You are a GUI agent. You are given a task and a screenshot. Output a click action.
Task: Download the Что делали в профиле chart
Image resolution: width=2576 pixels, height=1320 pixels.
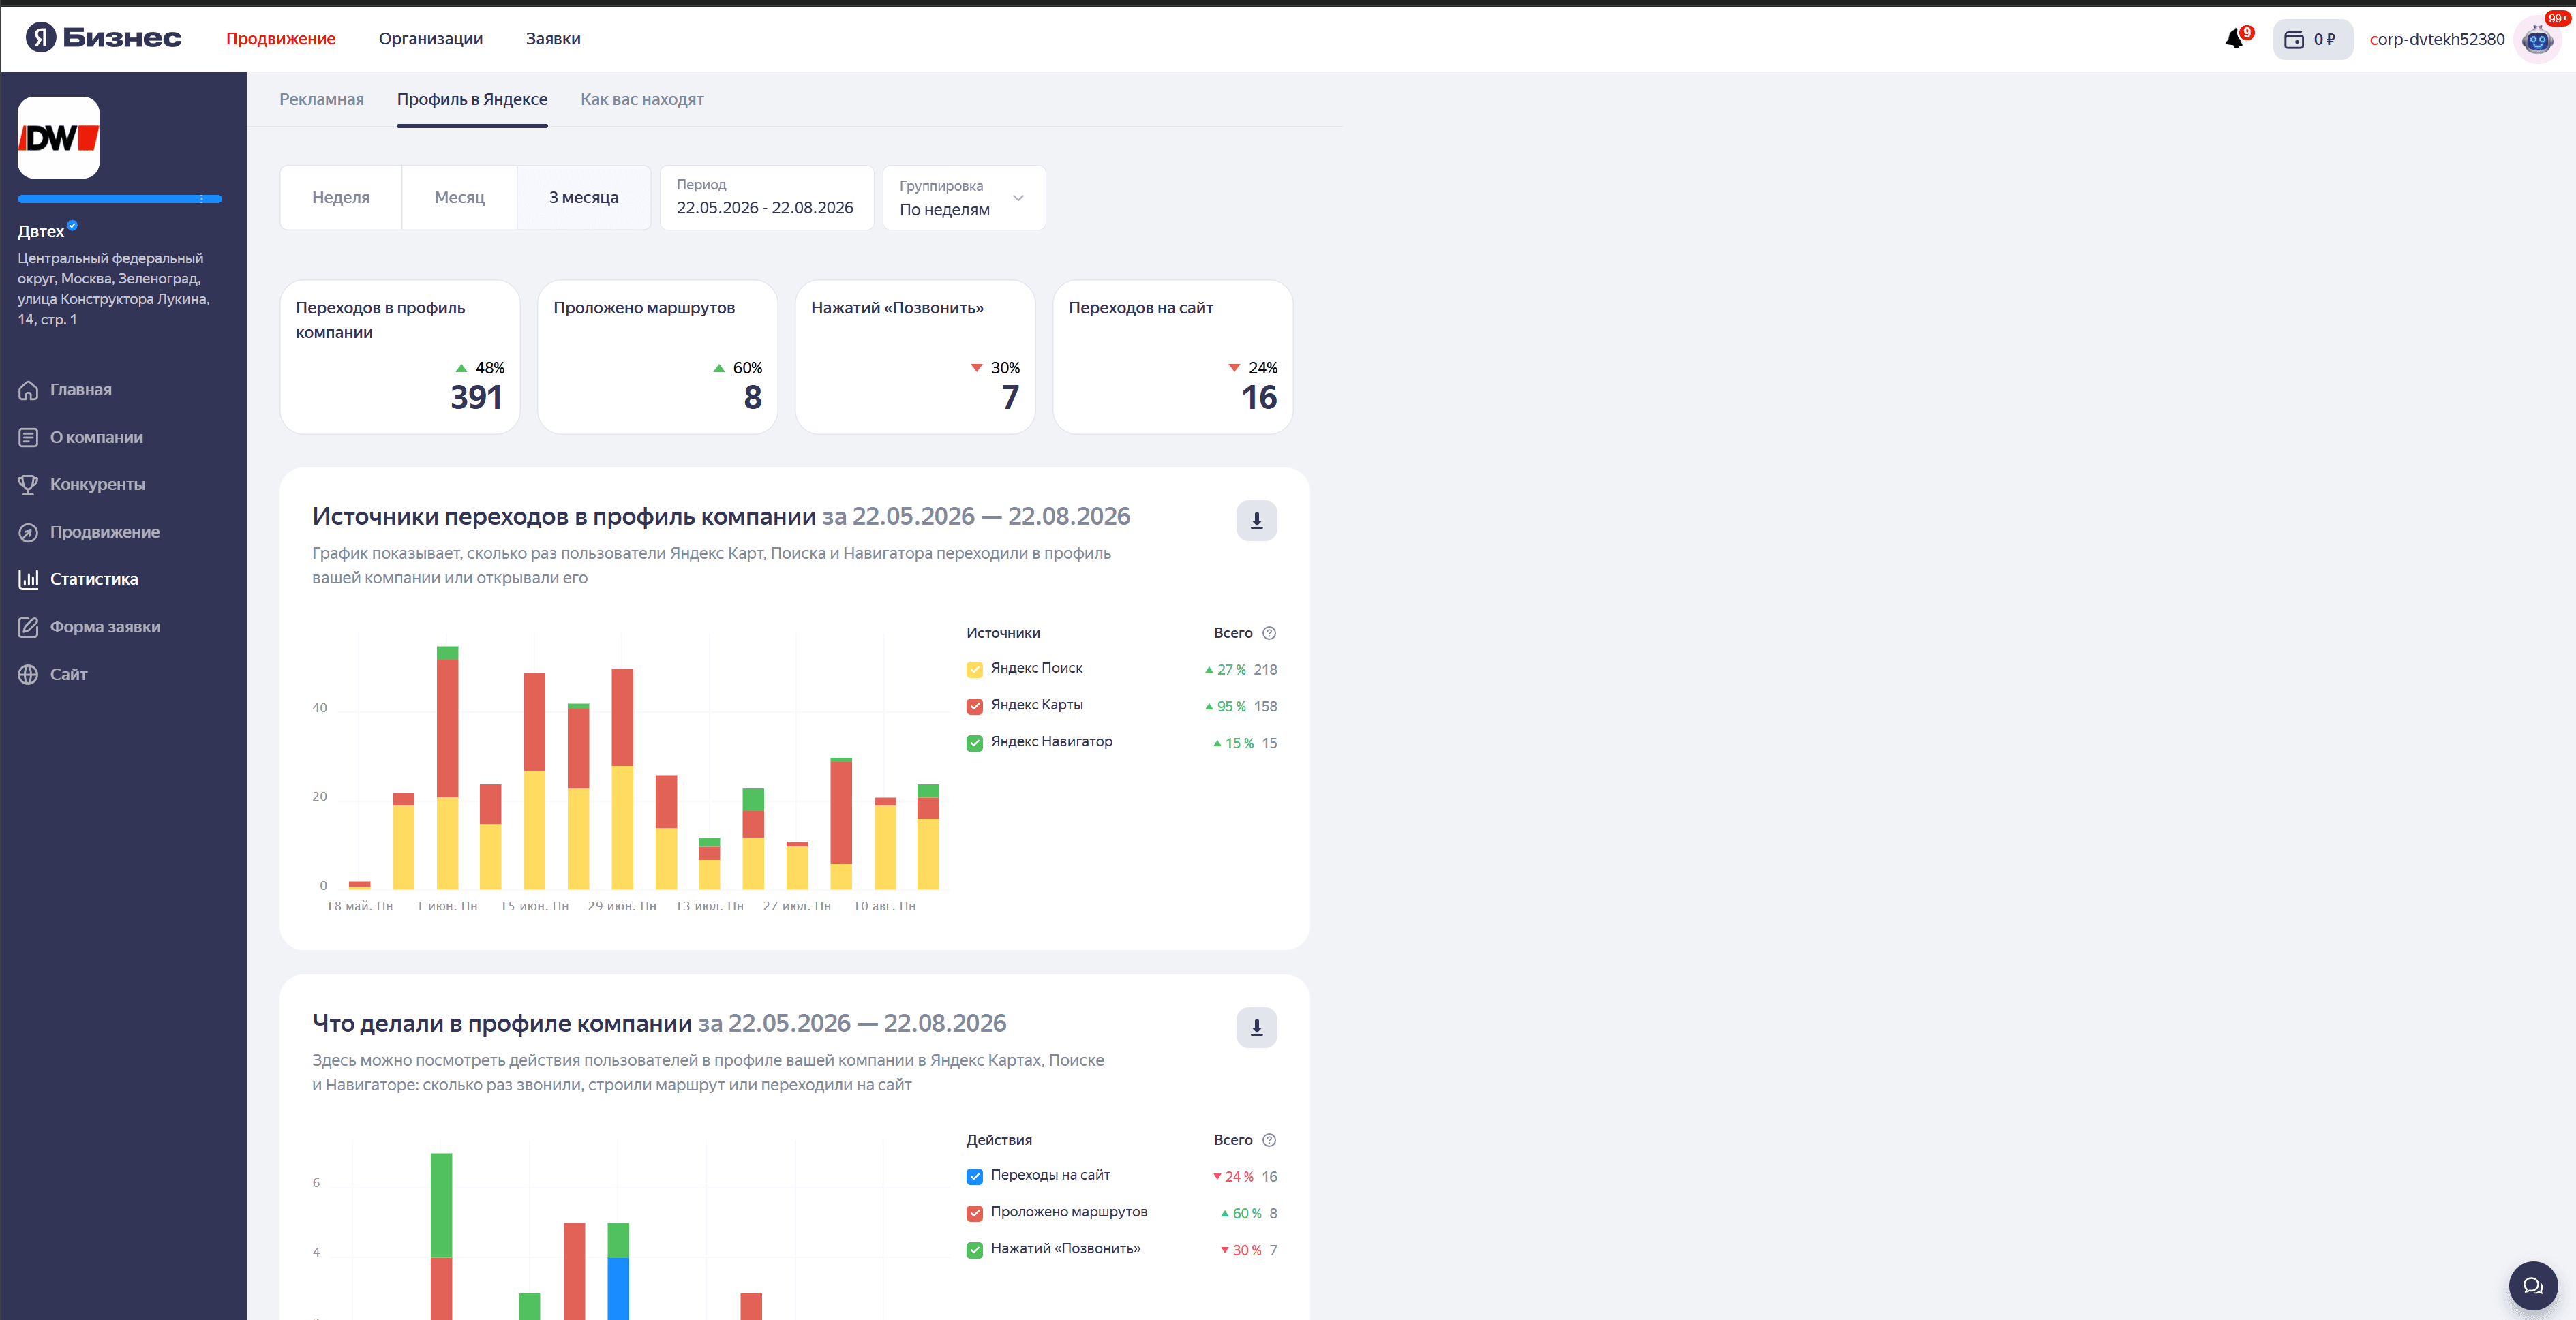pos(1256,1027)
